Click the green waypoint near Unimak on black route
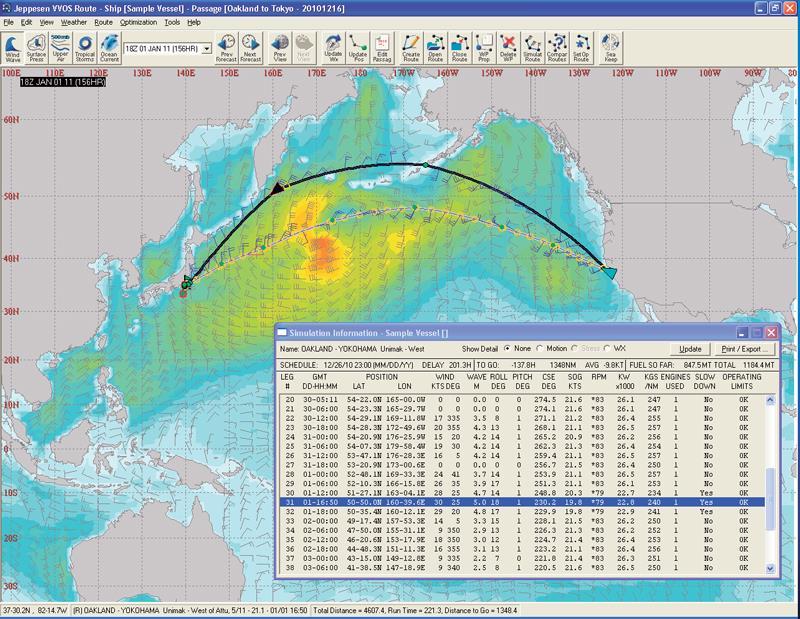 [x=426, y=165]
